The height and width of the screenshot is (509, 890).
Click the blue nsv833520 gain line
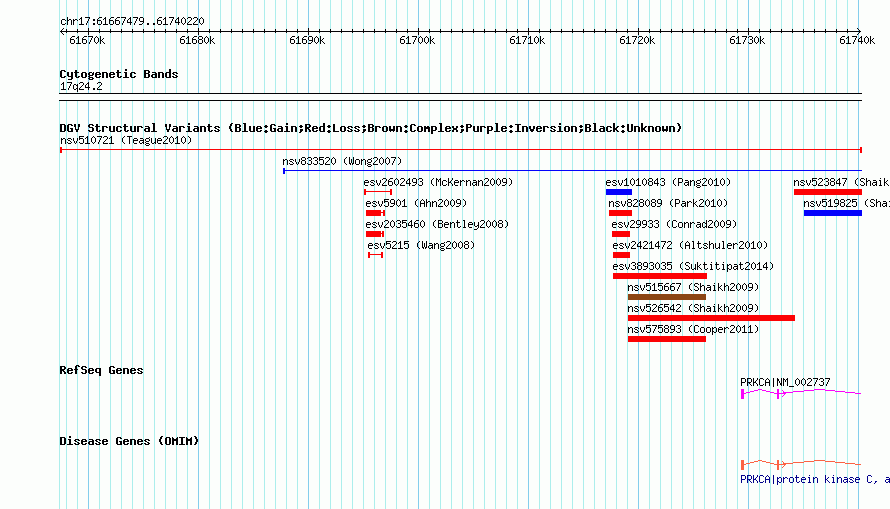pos(572,171)
